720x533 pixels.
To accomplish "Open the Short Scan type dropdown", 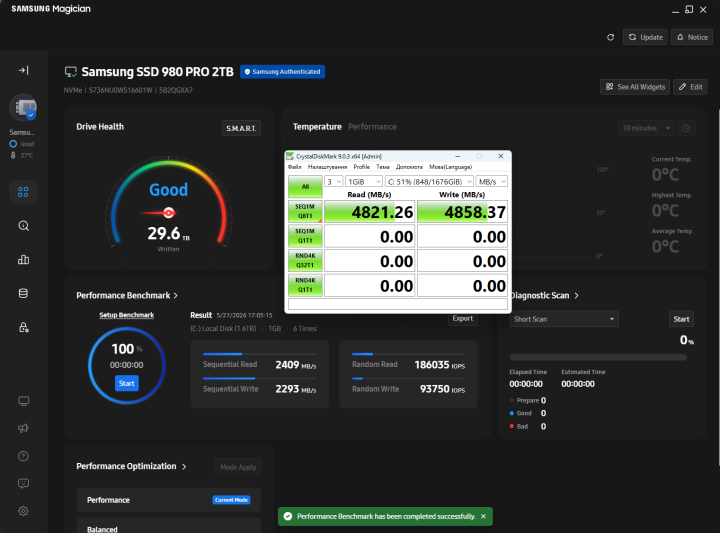I will pos(564,319).
